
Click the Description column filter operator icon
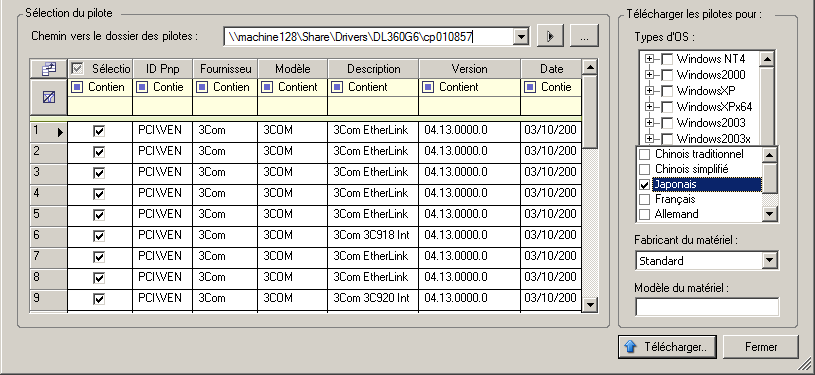[337, 87]
